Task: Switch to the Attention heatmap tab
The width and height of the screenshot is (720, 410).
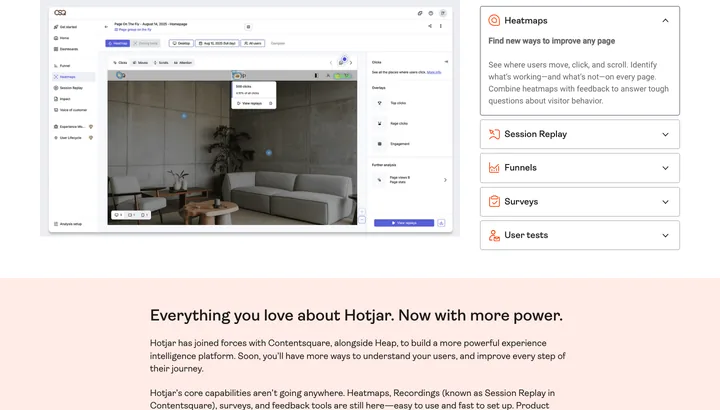Action: 183,62
